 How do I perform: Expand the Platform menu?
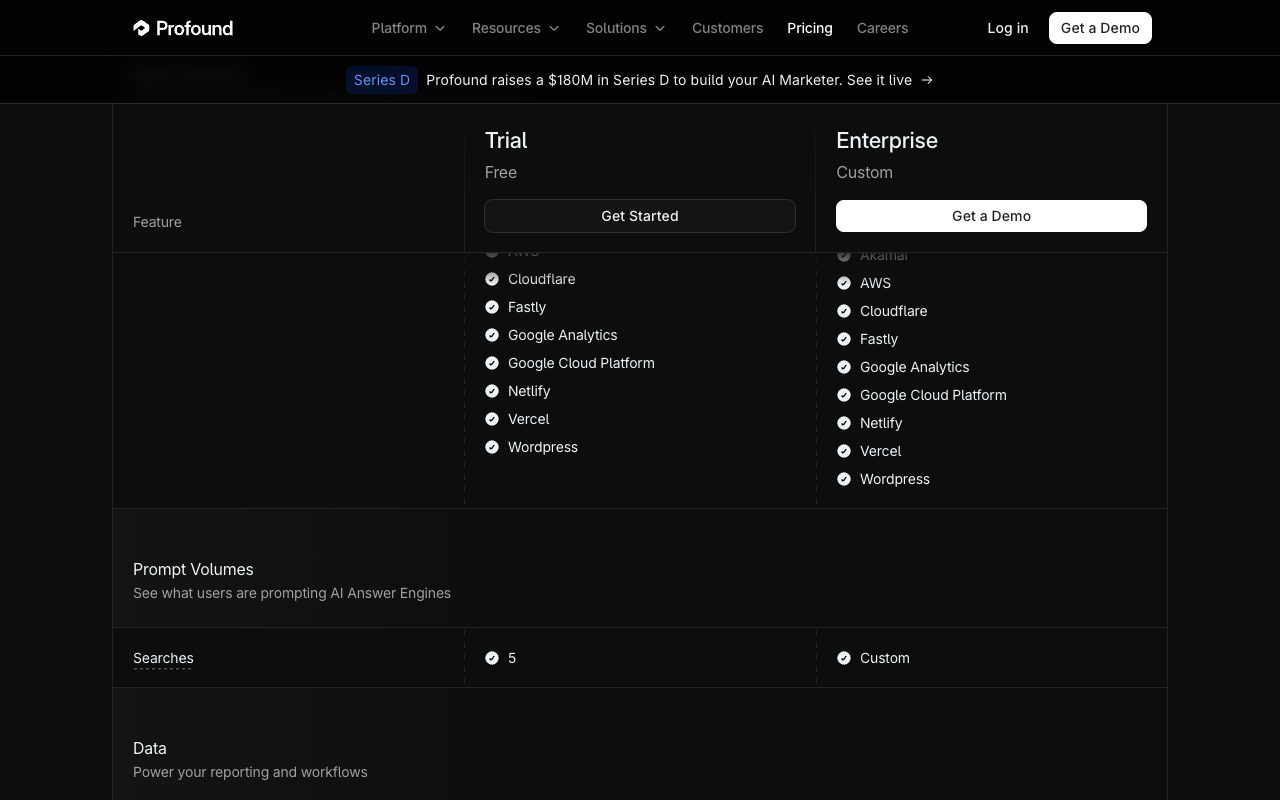coord(408,28)
